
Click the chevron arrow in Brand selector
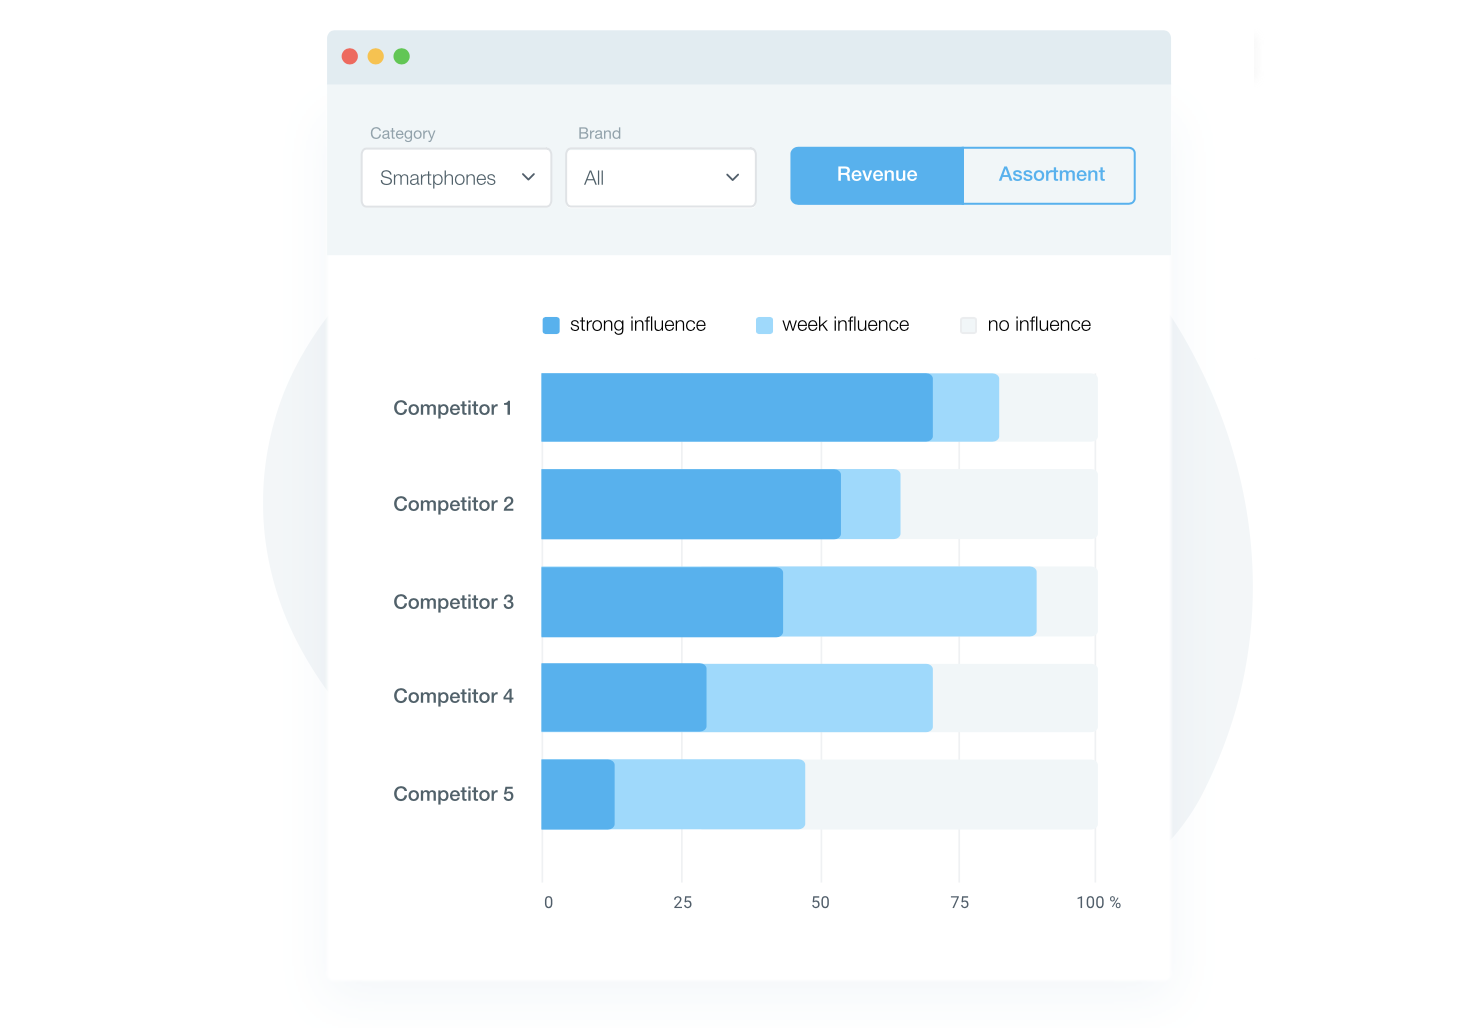[733, 177]
